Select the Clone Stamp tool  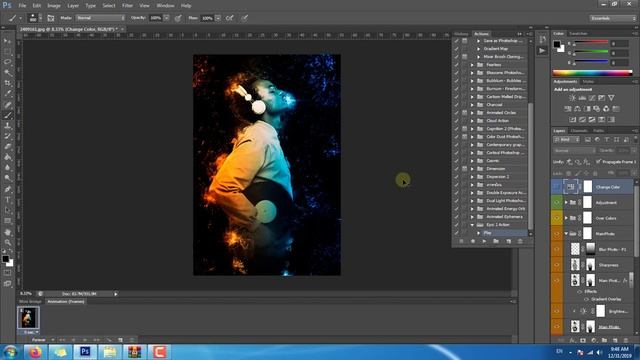pos(7,126)
